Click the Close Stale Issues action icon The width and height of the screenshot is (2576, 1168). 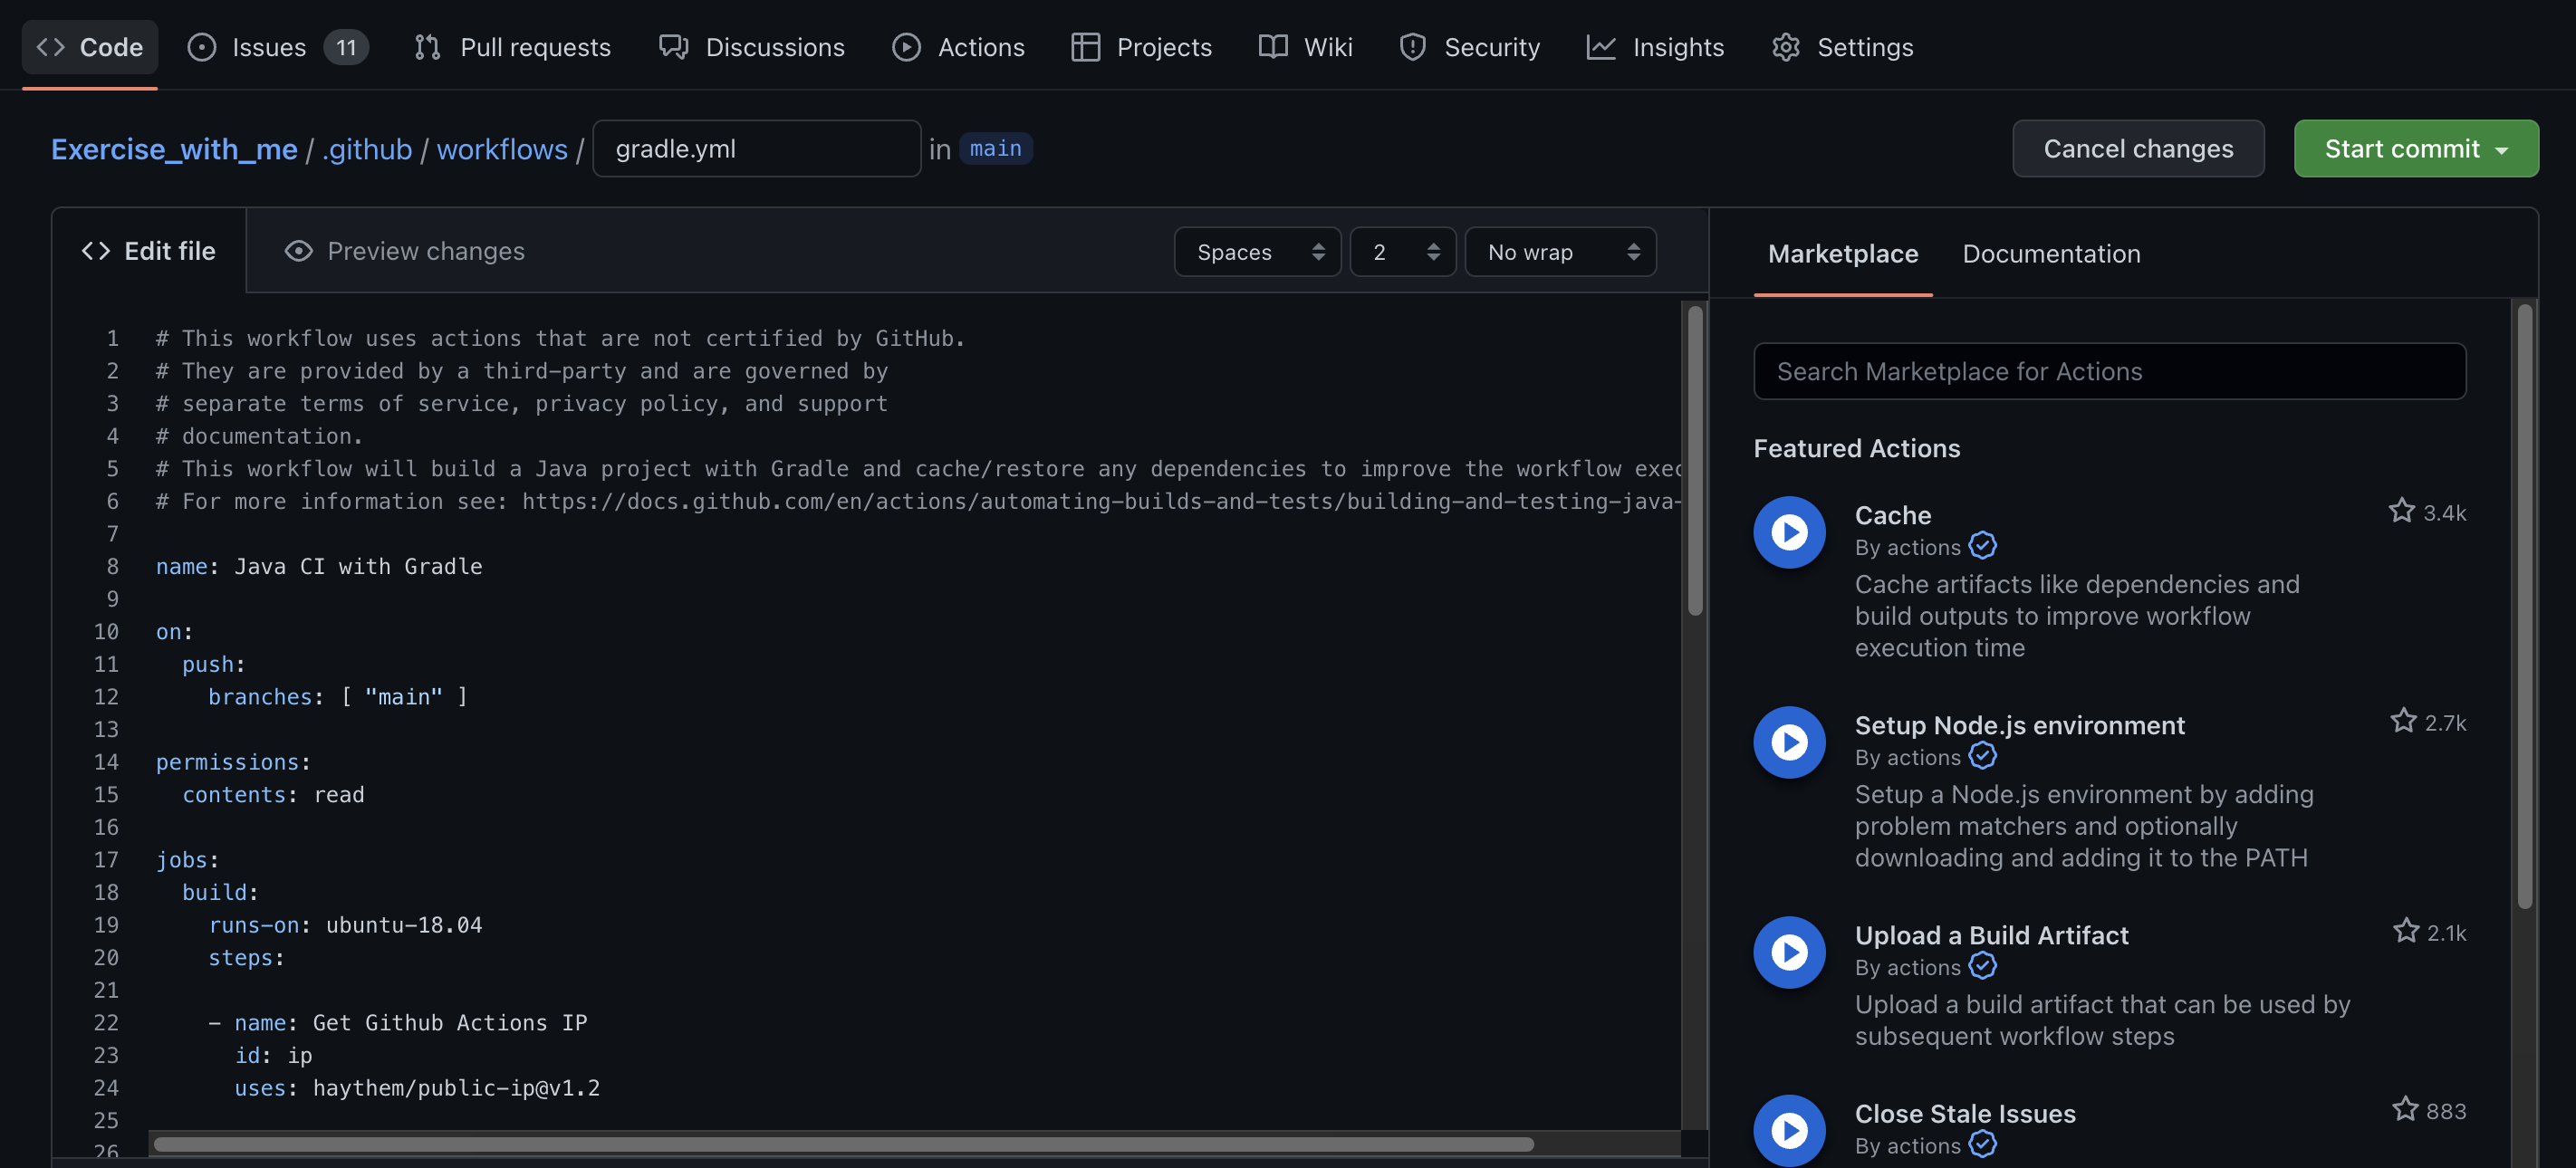point(1789,1130)
